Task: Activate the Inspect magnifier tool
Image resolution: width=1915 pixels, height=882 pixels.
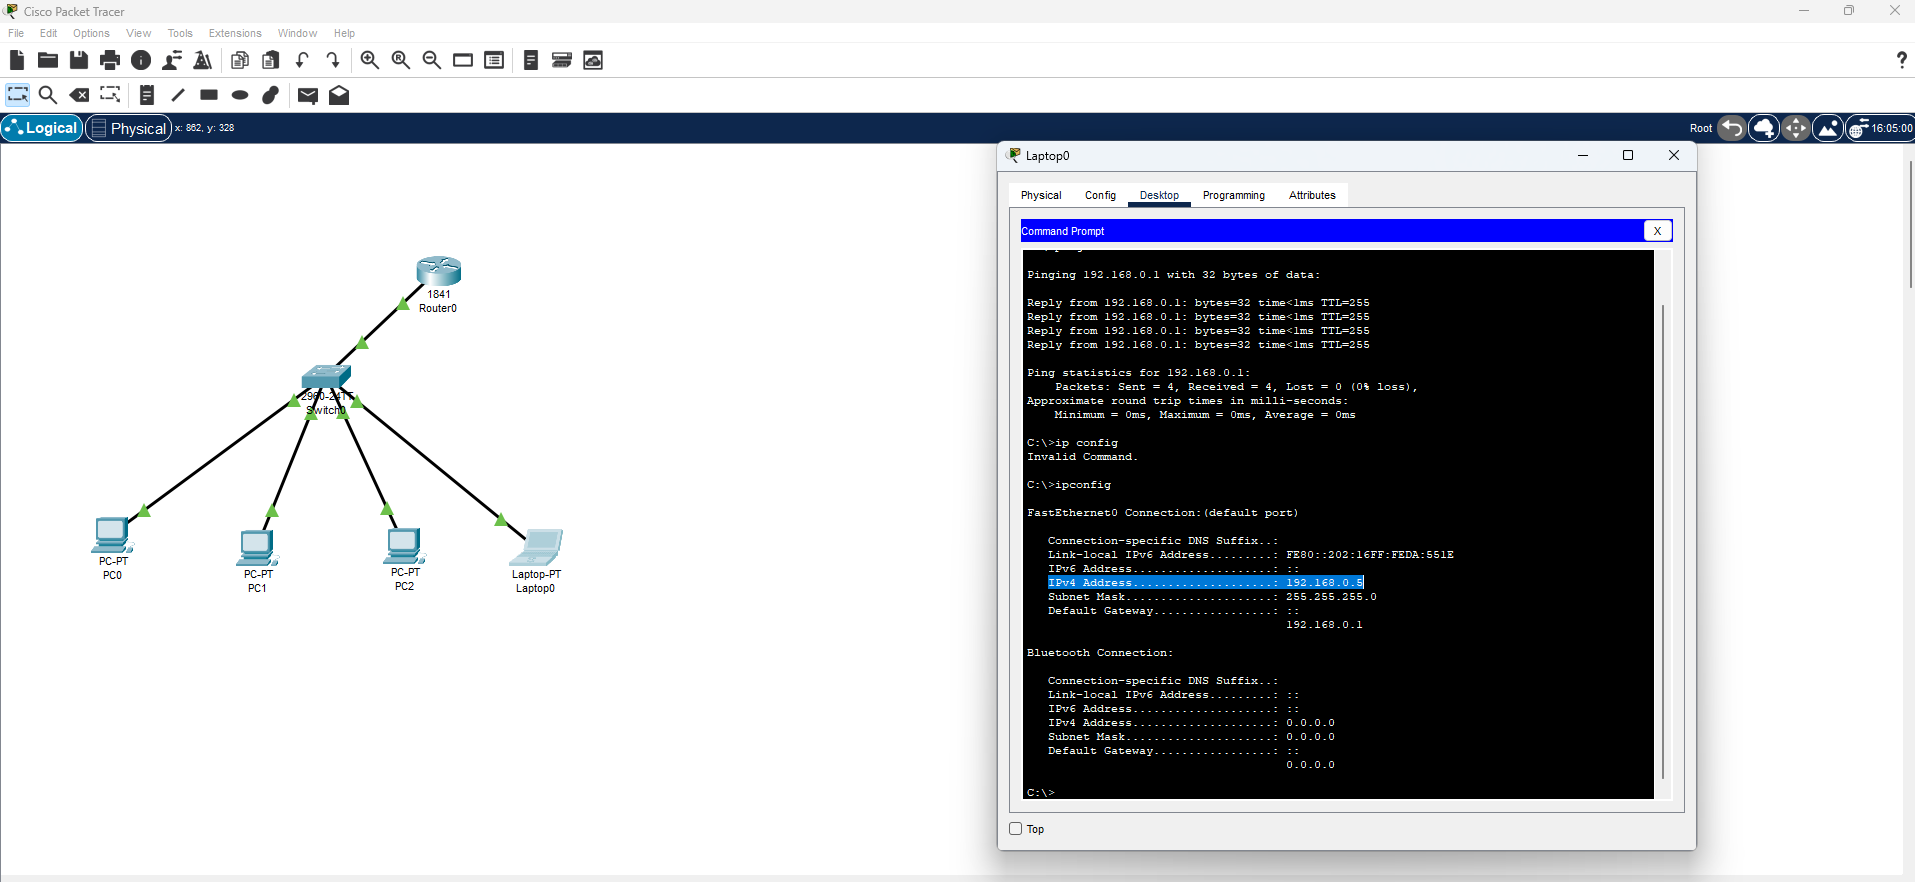Action: pos(48,95)
